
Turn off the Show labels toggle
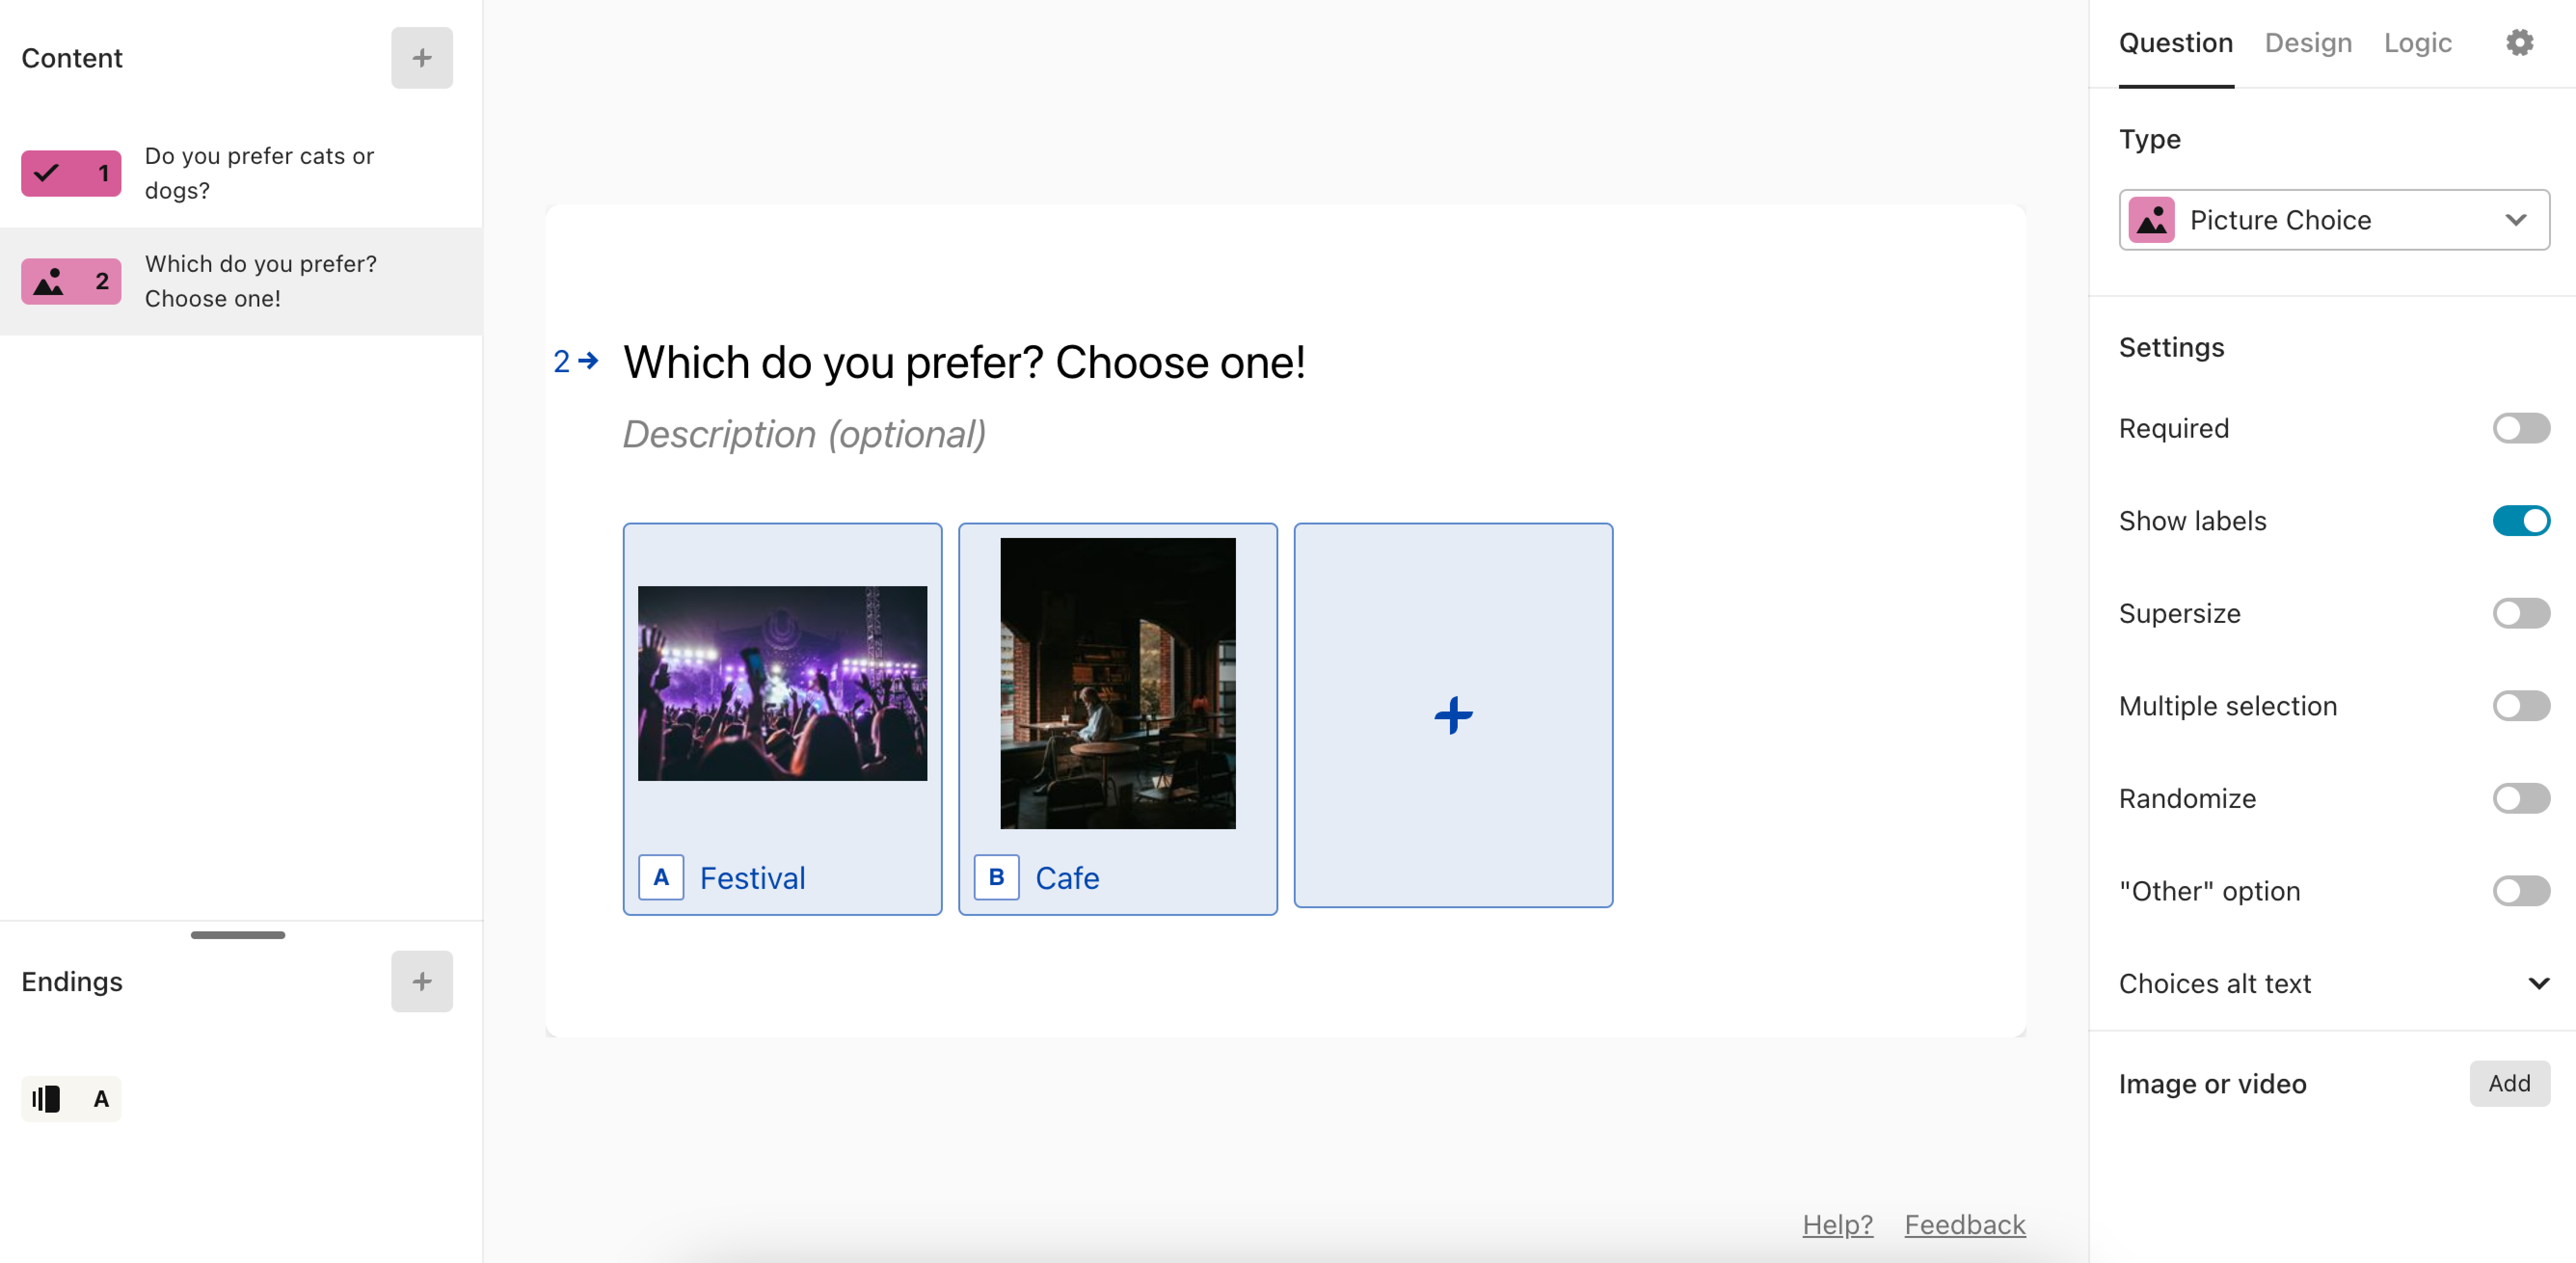click(2520, 521)
